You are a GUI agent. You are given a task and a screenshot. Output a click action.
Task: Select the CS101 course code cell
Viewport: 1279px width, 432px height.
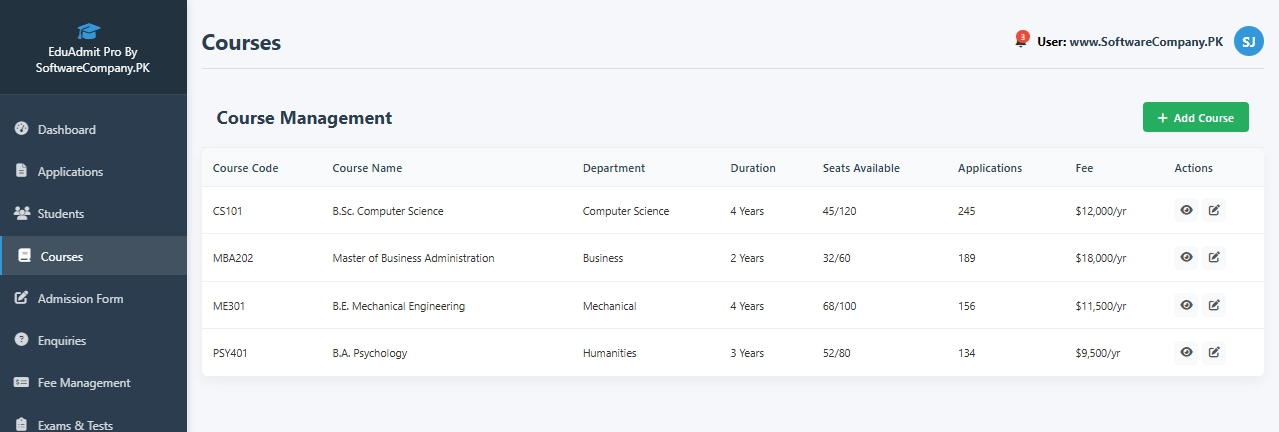click(x=228, y=211)
